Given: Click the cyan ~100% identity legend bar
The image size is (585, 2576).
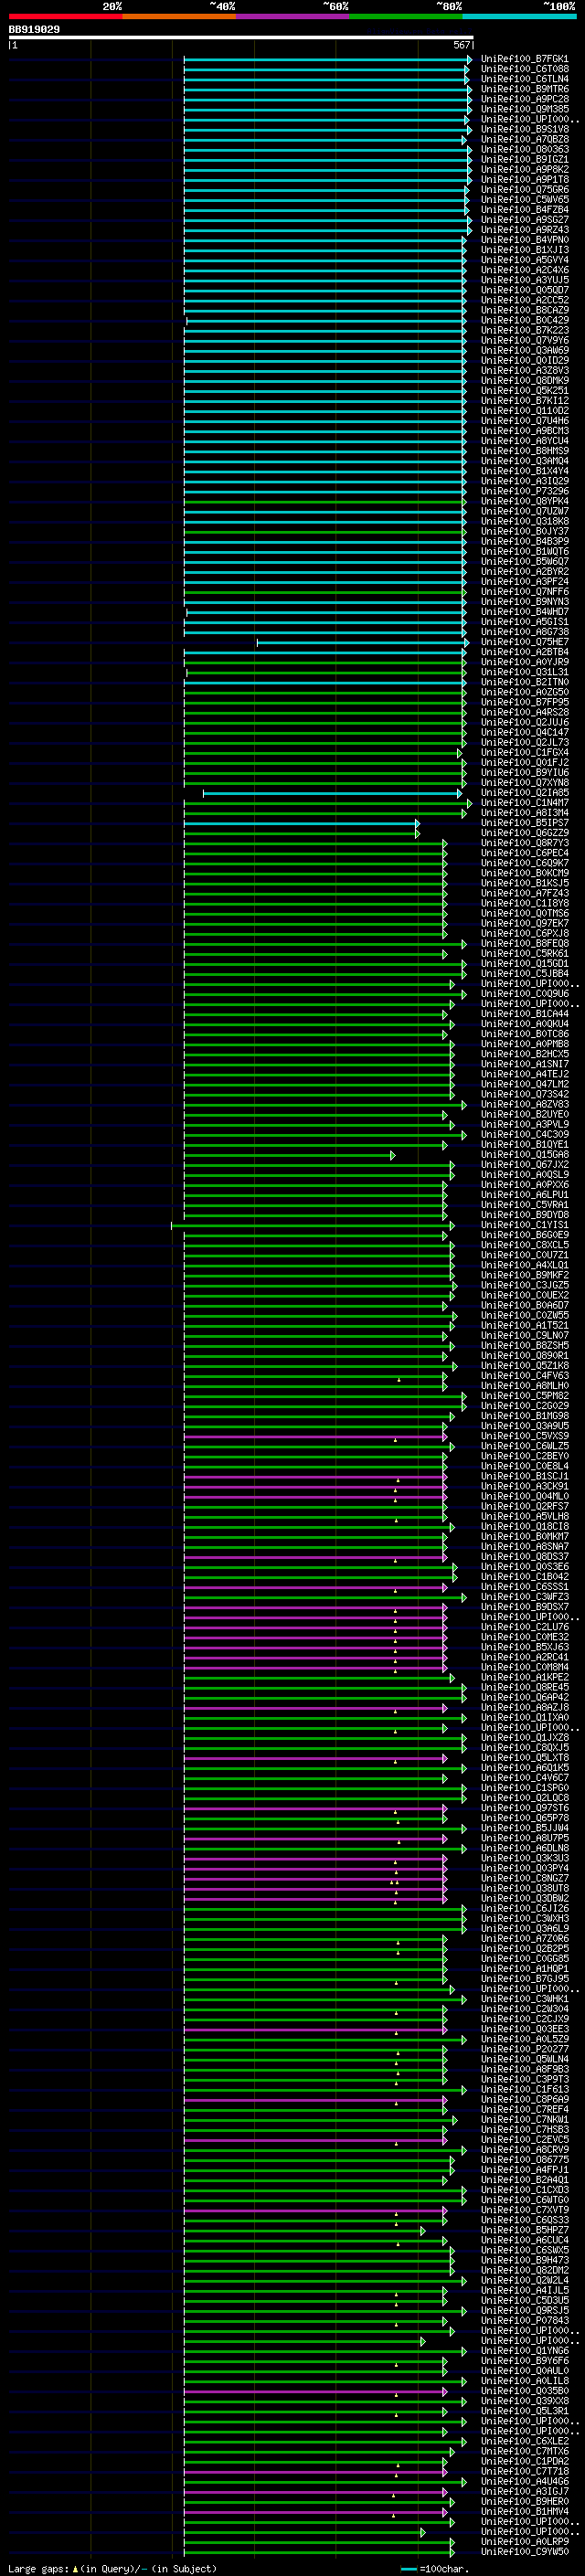Looking at the screenshot, I should tap(519, 16).
